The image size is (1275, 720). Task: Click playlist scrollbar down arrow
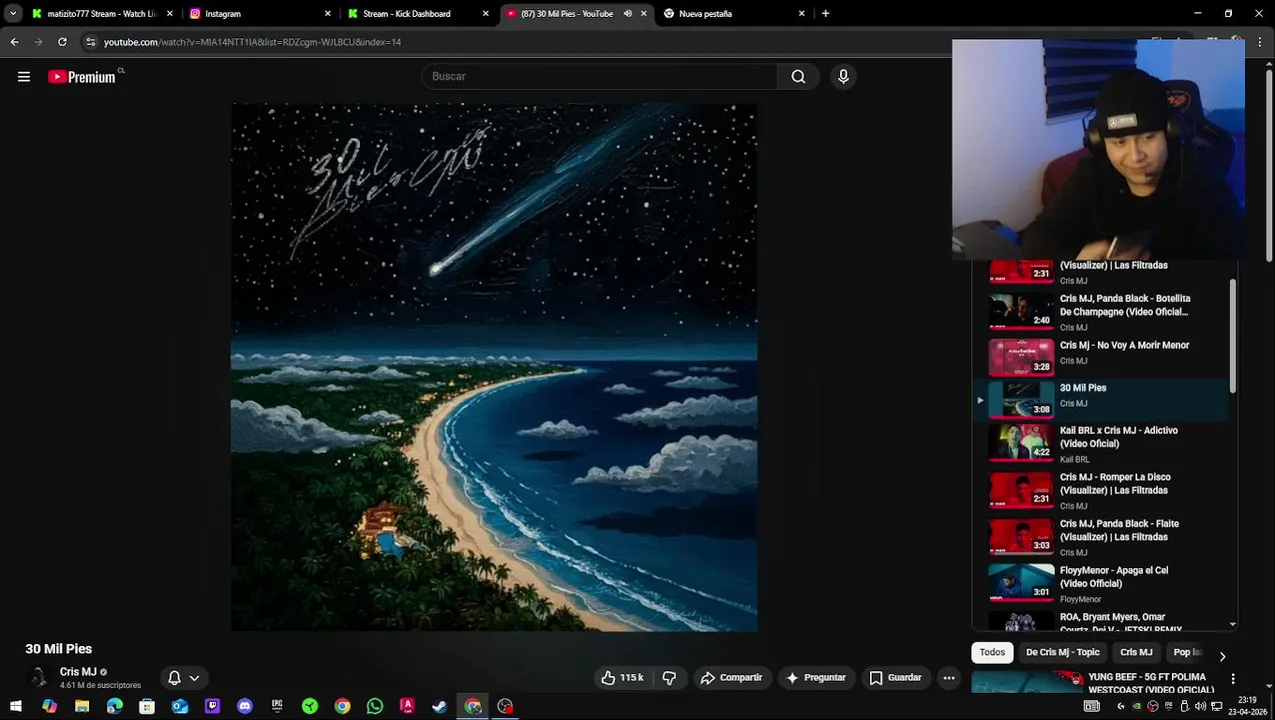point(1232,624)
